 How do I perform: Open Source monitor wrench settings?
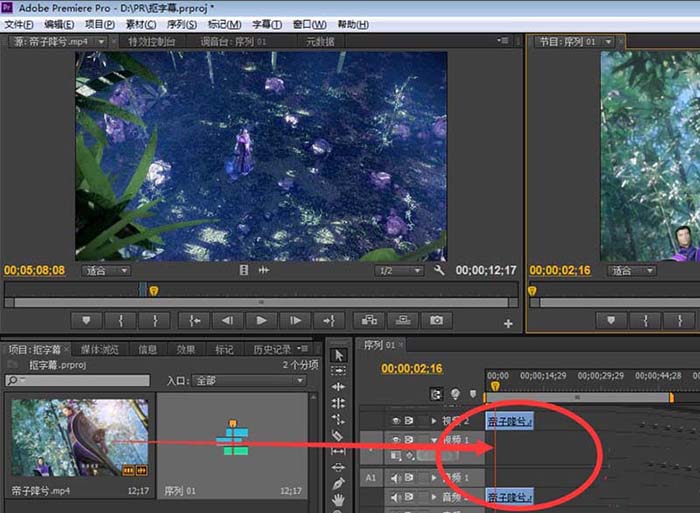(439, 270)
